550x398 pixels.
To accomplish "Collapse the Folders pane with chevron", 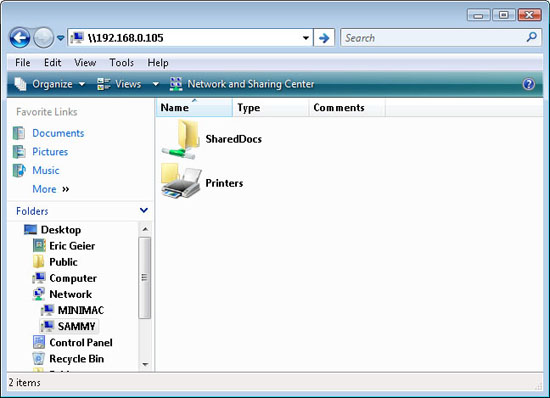I will tap(144, 210).
